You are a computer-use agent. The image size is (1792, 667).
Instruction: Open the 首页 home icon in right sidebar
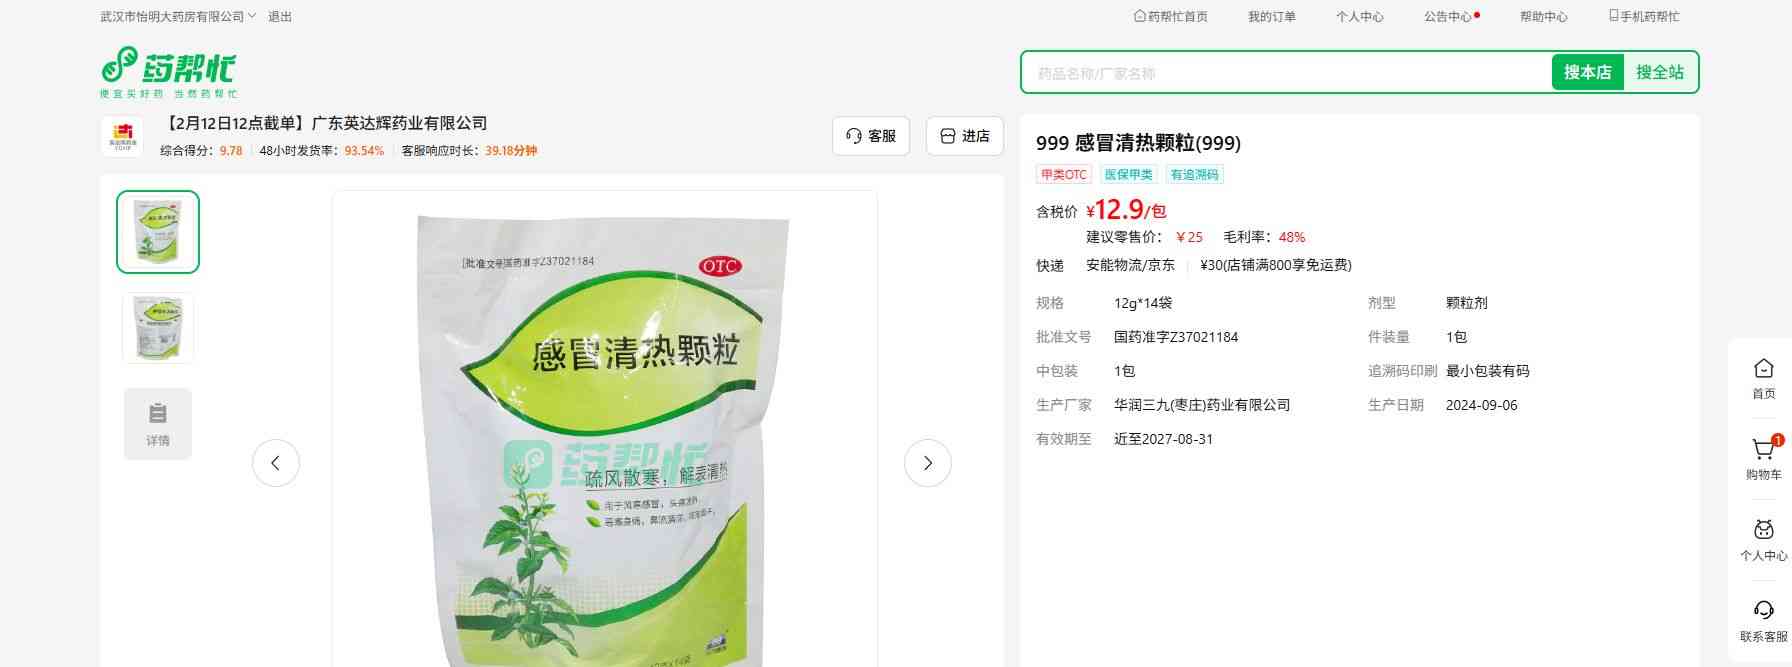pos(1763,379)
